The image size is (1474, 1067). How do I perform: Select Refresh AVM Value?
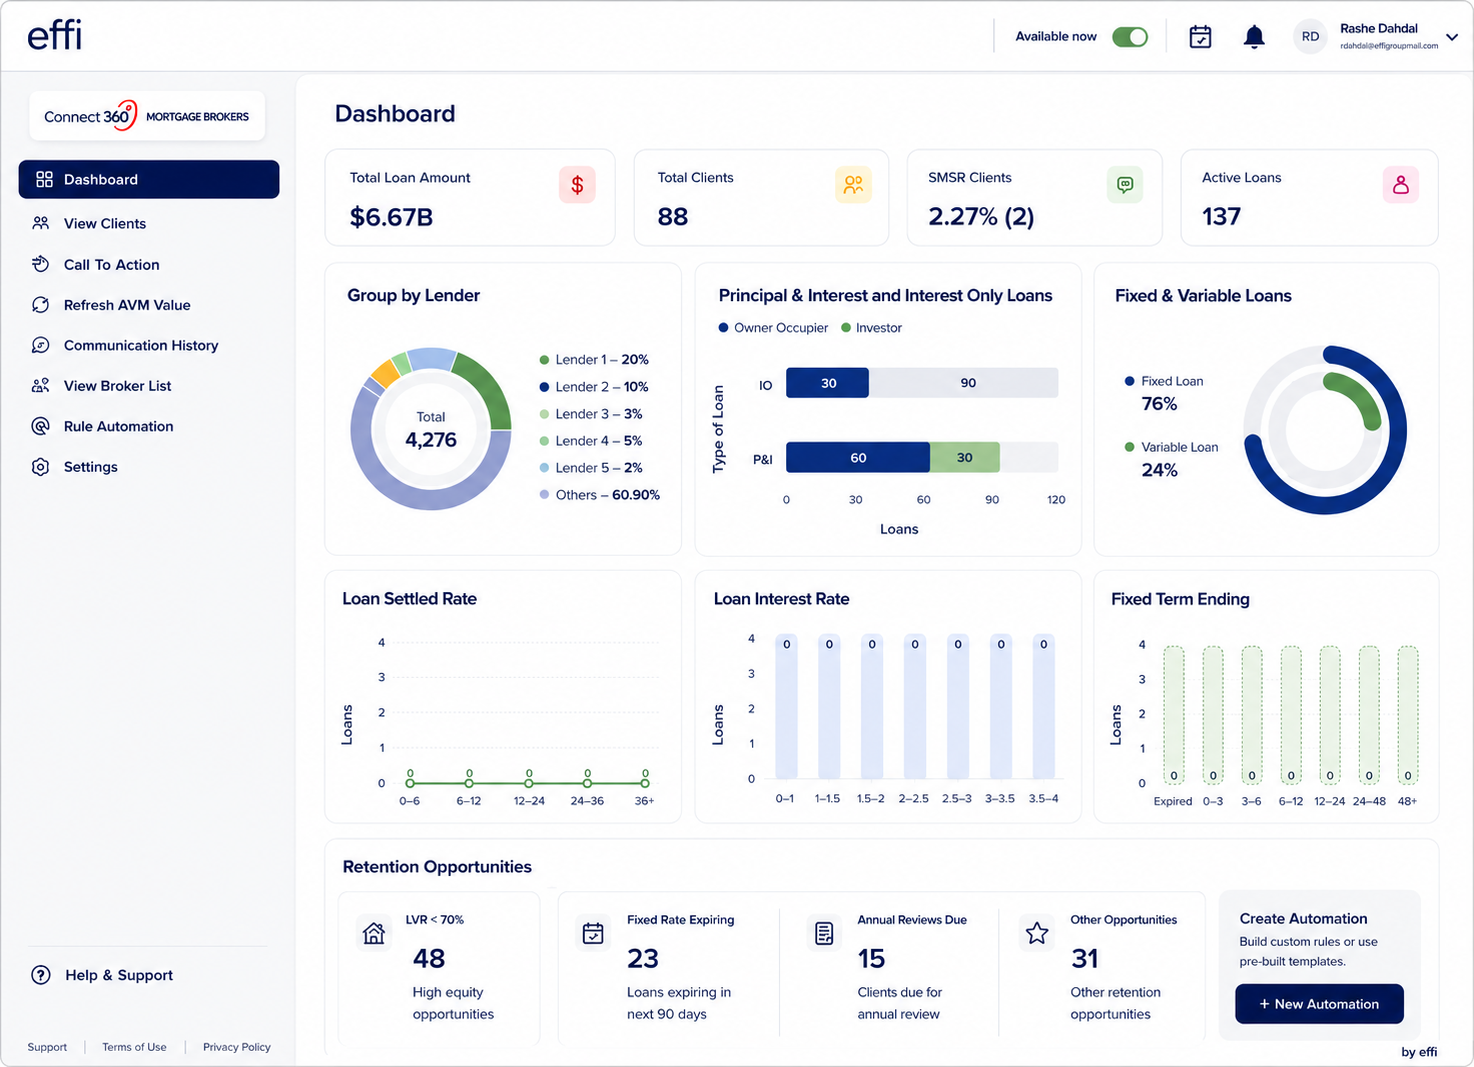[149, 305]
